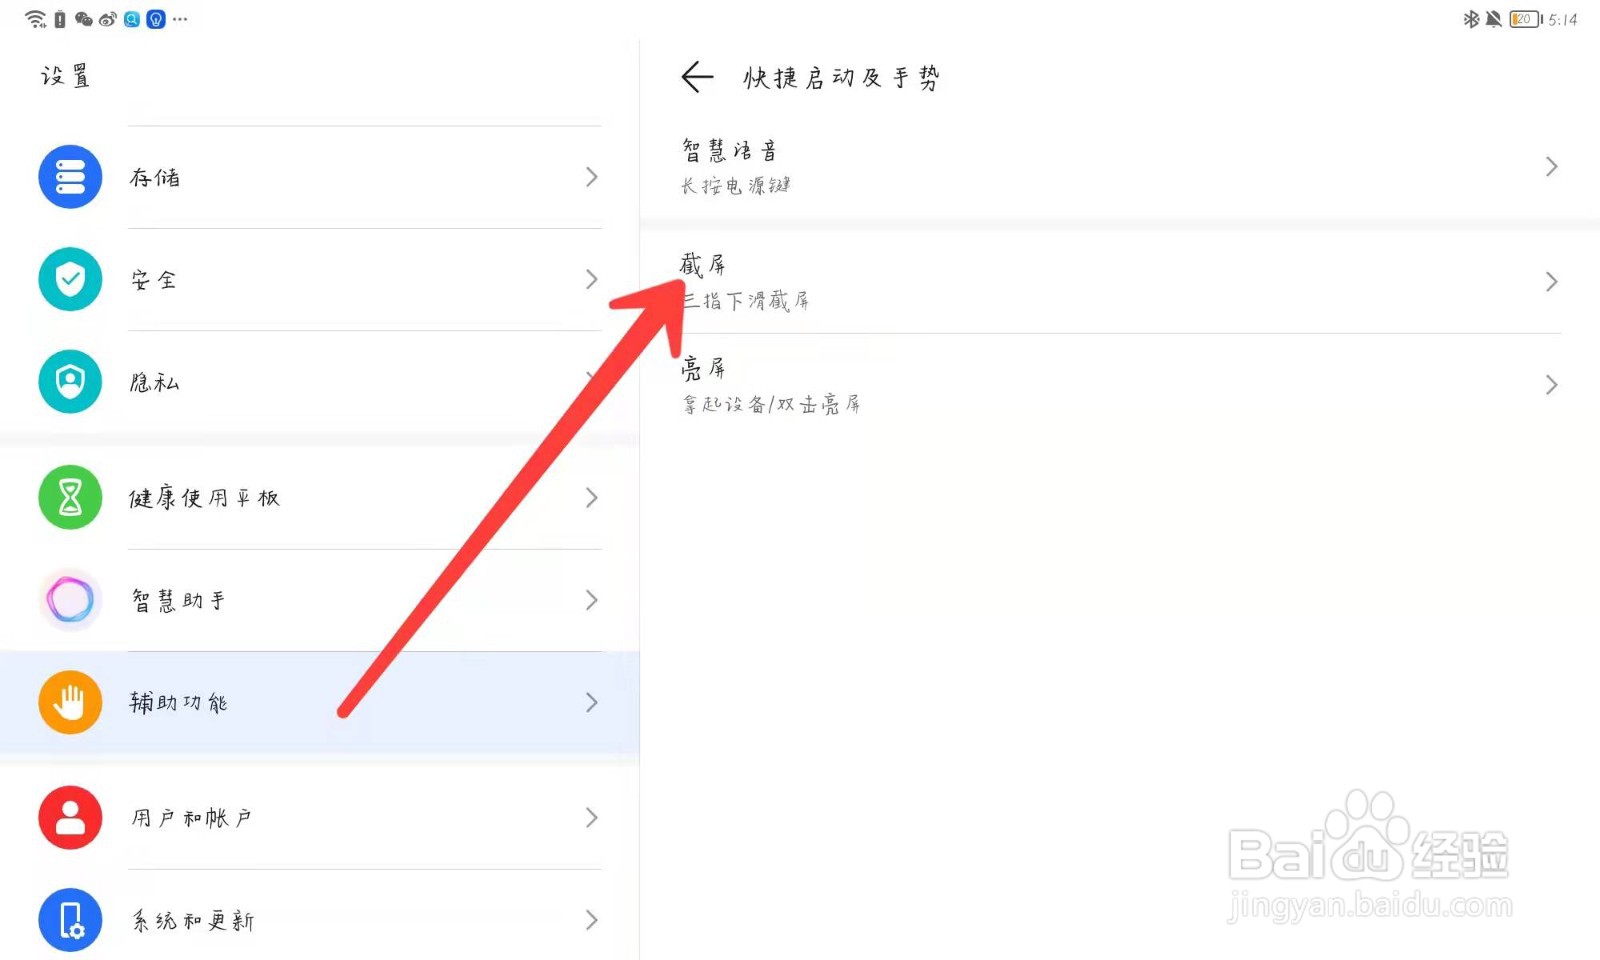
Task: Select the 辅助功能 menu item
Action: click(x=320, y=702)
